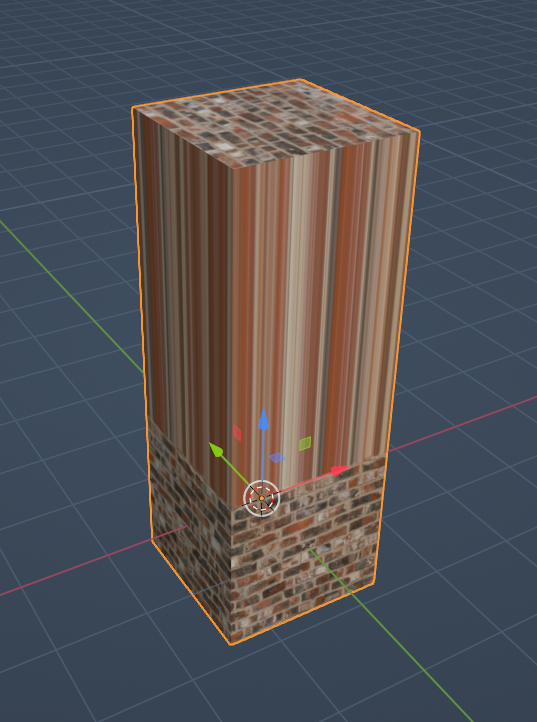Grab the green Y-axis move arrow
This screenshot has width=537, height=722.
(216, 449)
